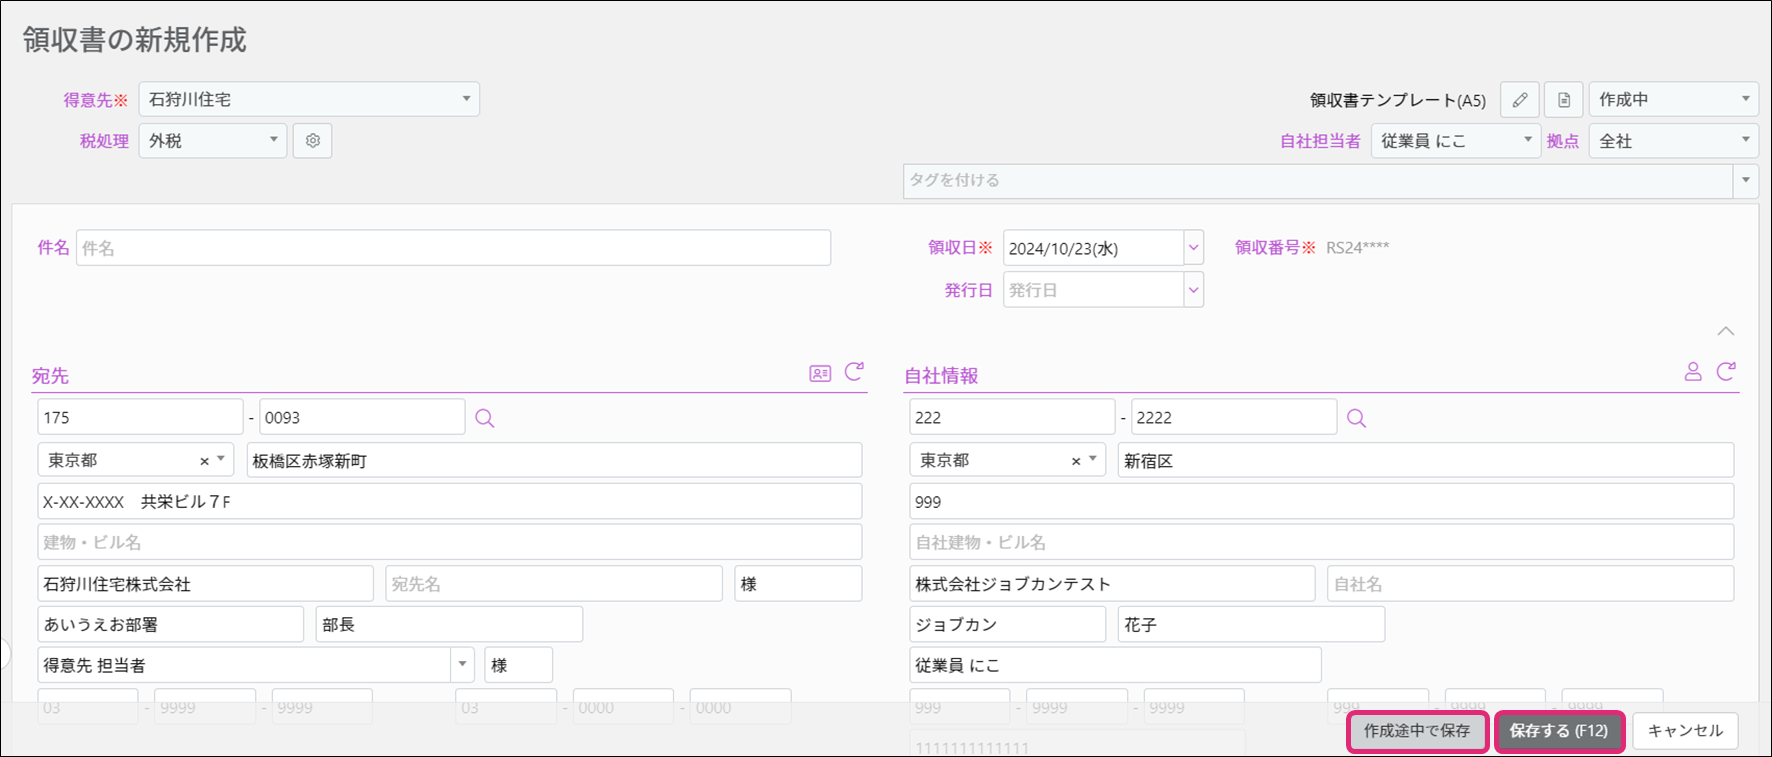Click the tax settings gear icon
The width and height of the screenshot is (1772, 757).
[312, 141]
